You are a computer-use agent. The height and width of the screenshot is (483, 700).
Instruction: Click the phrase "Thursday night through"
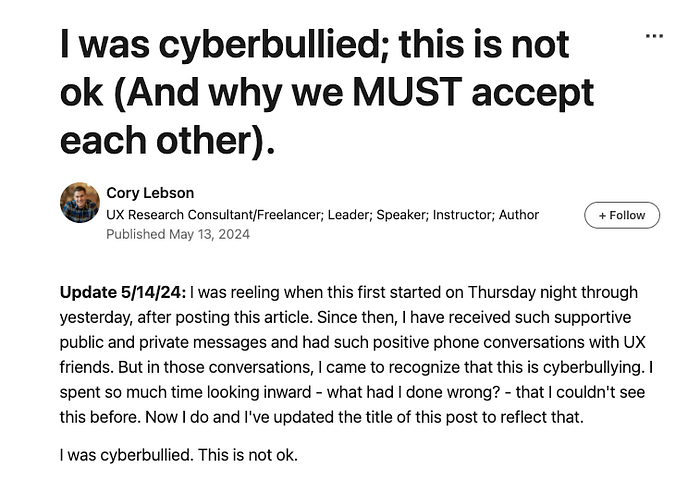[553, 292]
